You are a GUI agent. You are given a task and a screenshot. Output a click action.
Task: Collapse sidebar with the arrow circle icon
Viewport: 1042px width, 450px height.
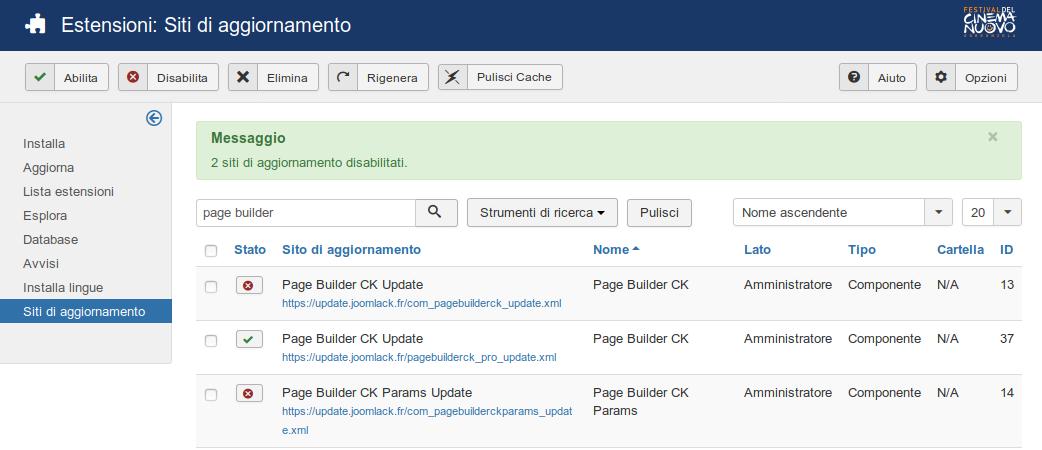(x=154, y=118)
